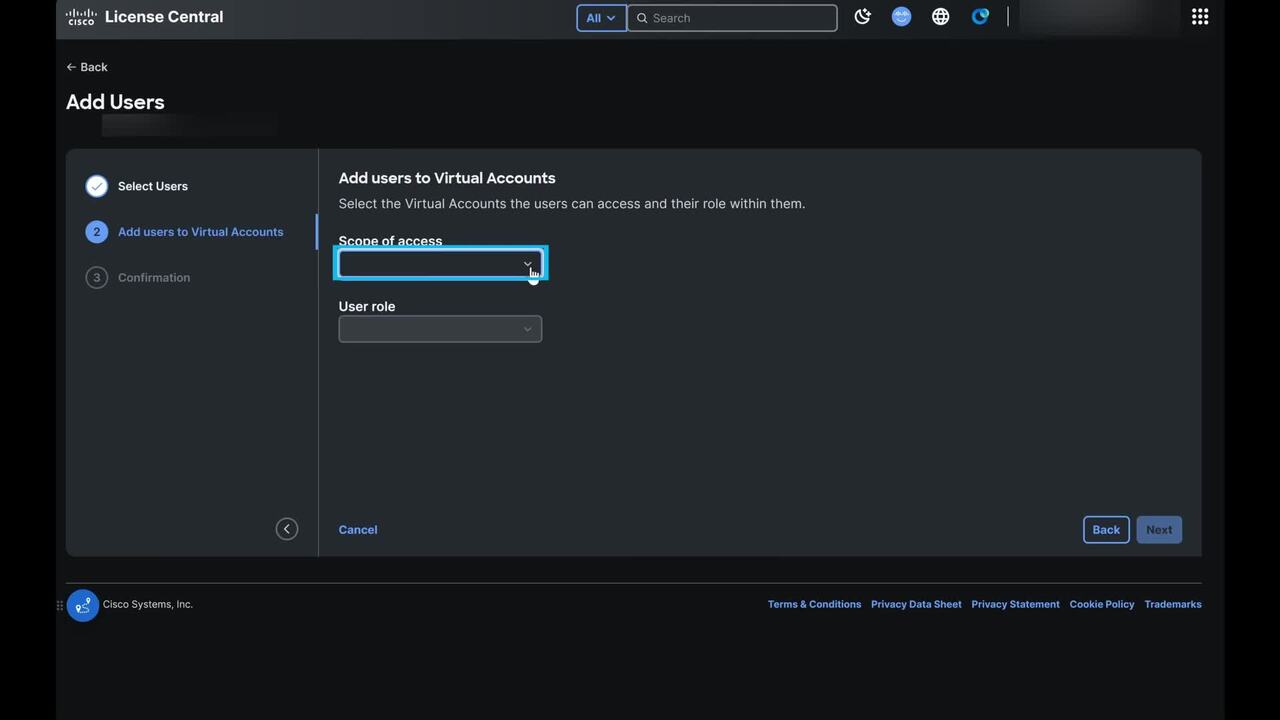Open the All search filter dropdown
Image resolution: width=1280 pixels, height=720 pixels.
pyautogui.click(x=601, y=18)
